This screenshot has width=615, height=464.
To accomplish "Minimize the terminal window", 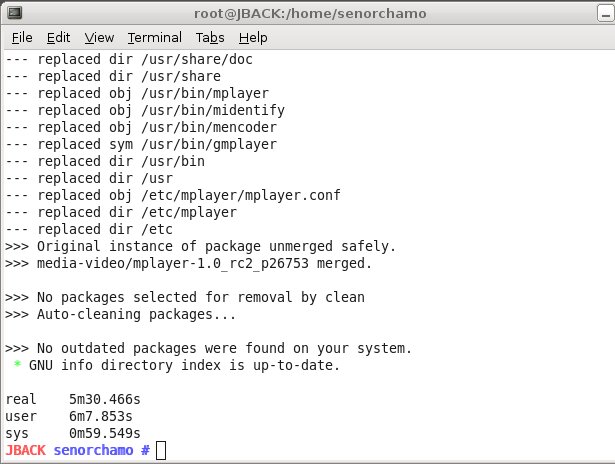I will tap(606, 14).
